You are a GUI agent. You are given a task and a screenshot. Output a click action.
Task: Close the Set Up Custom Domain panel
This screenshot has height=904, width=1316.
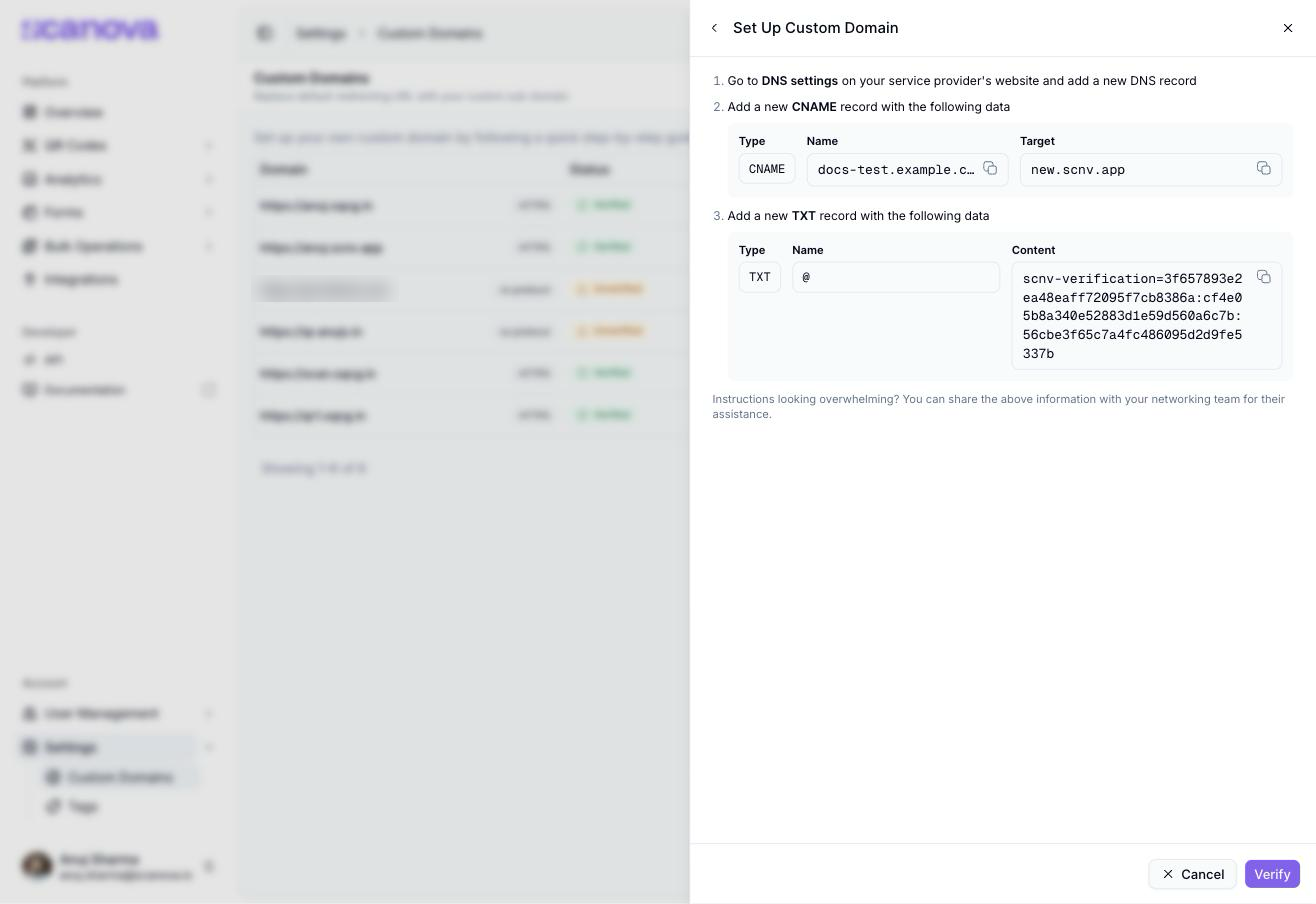tap(1288, 28)
